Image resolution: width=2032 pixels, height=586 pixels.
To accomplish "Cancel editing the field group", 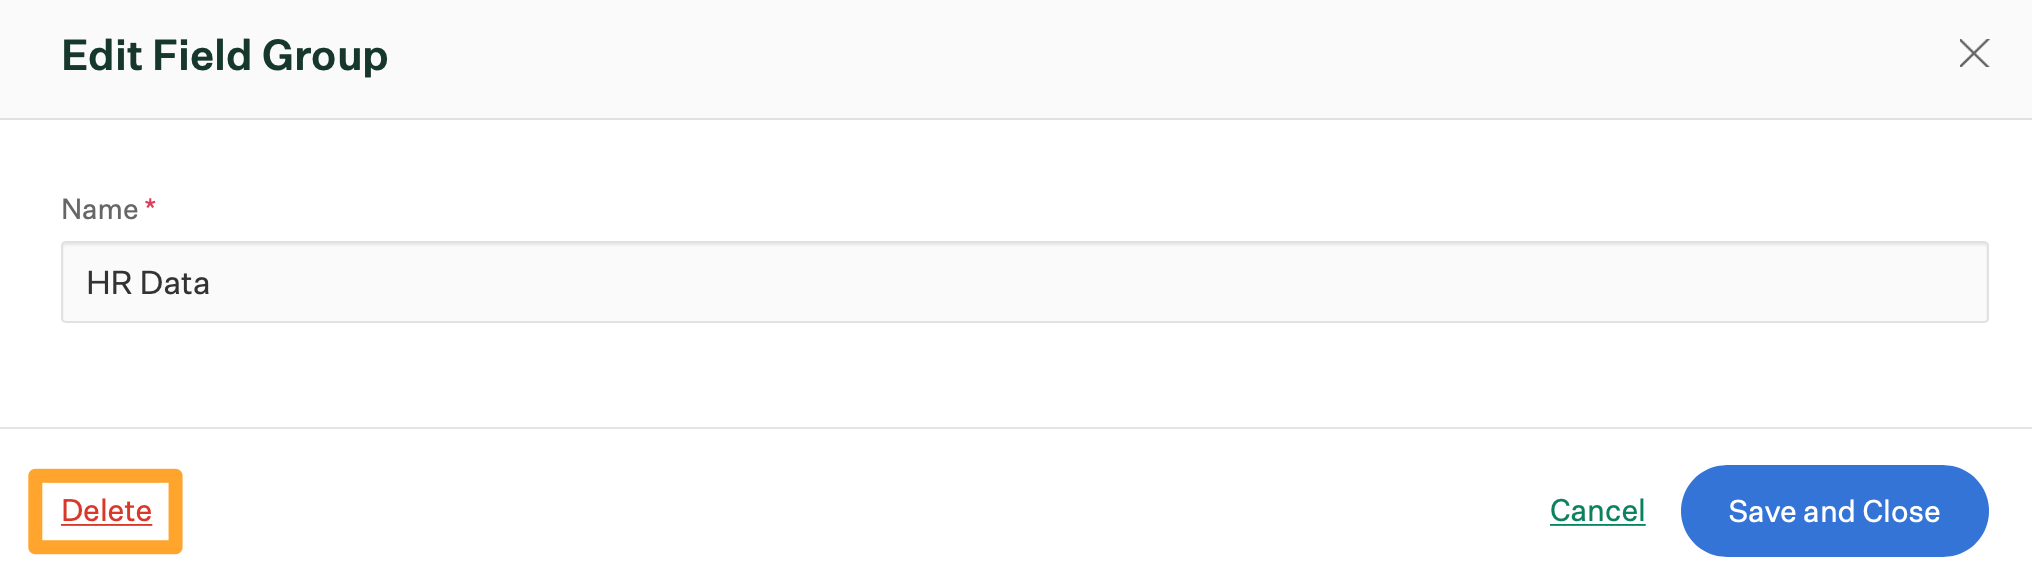I will pyautogui.click(x=1597, y=511).
